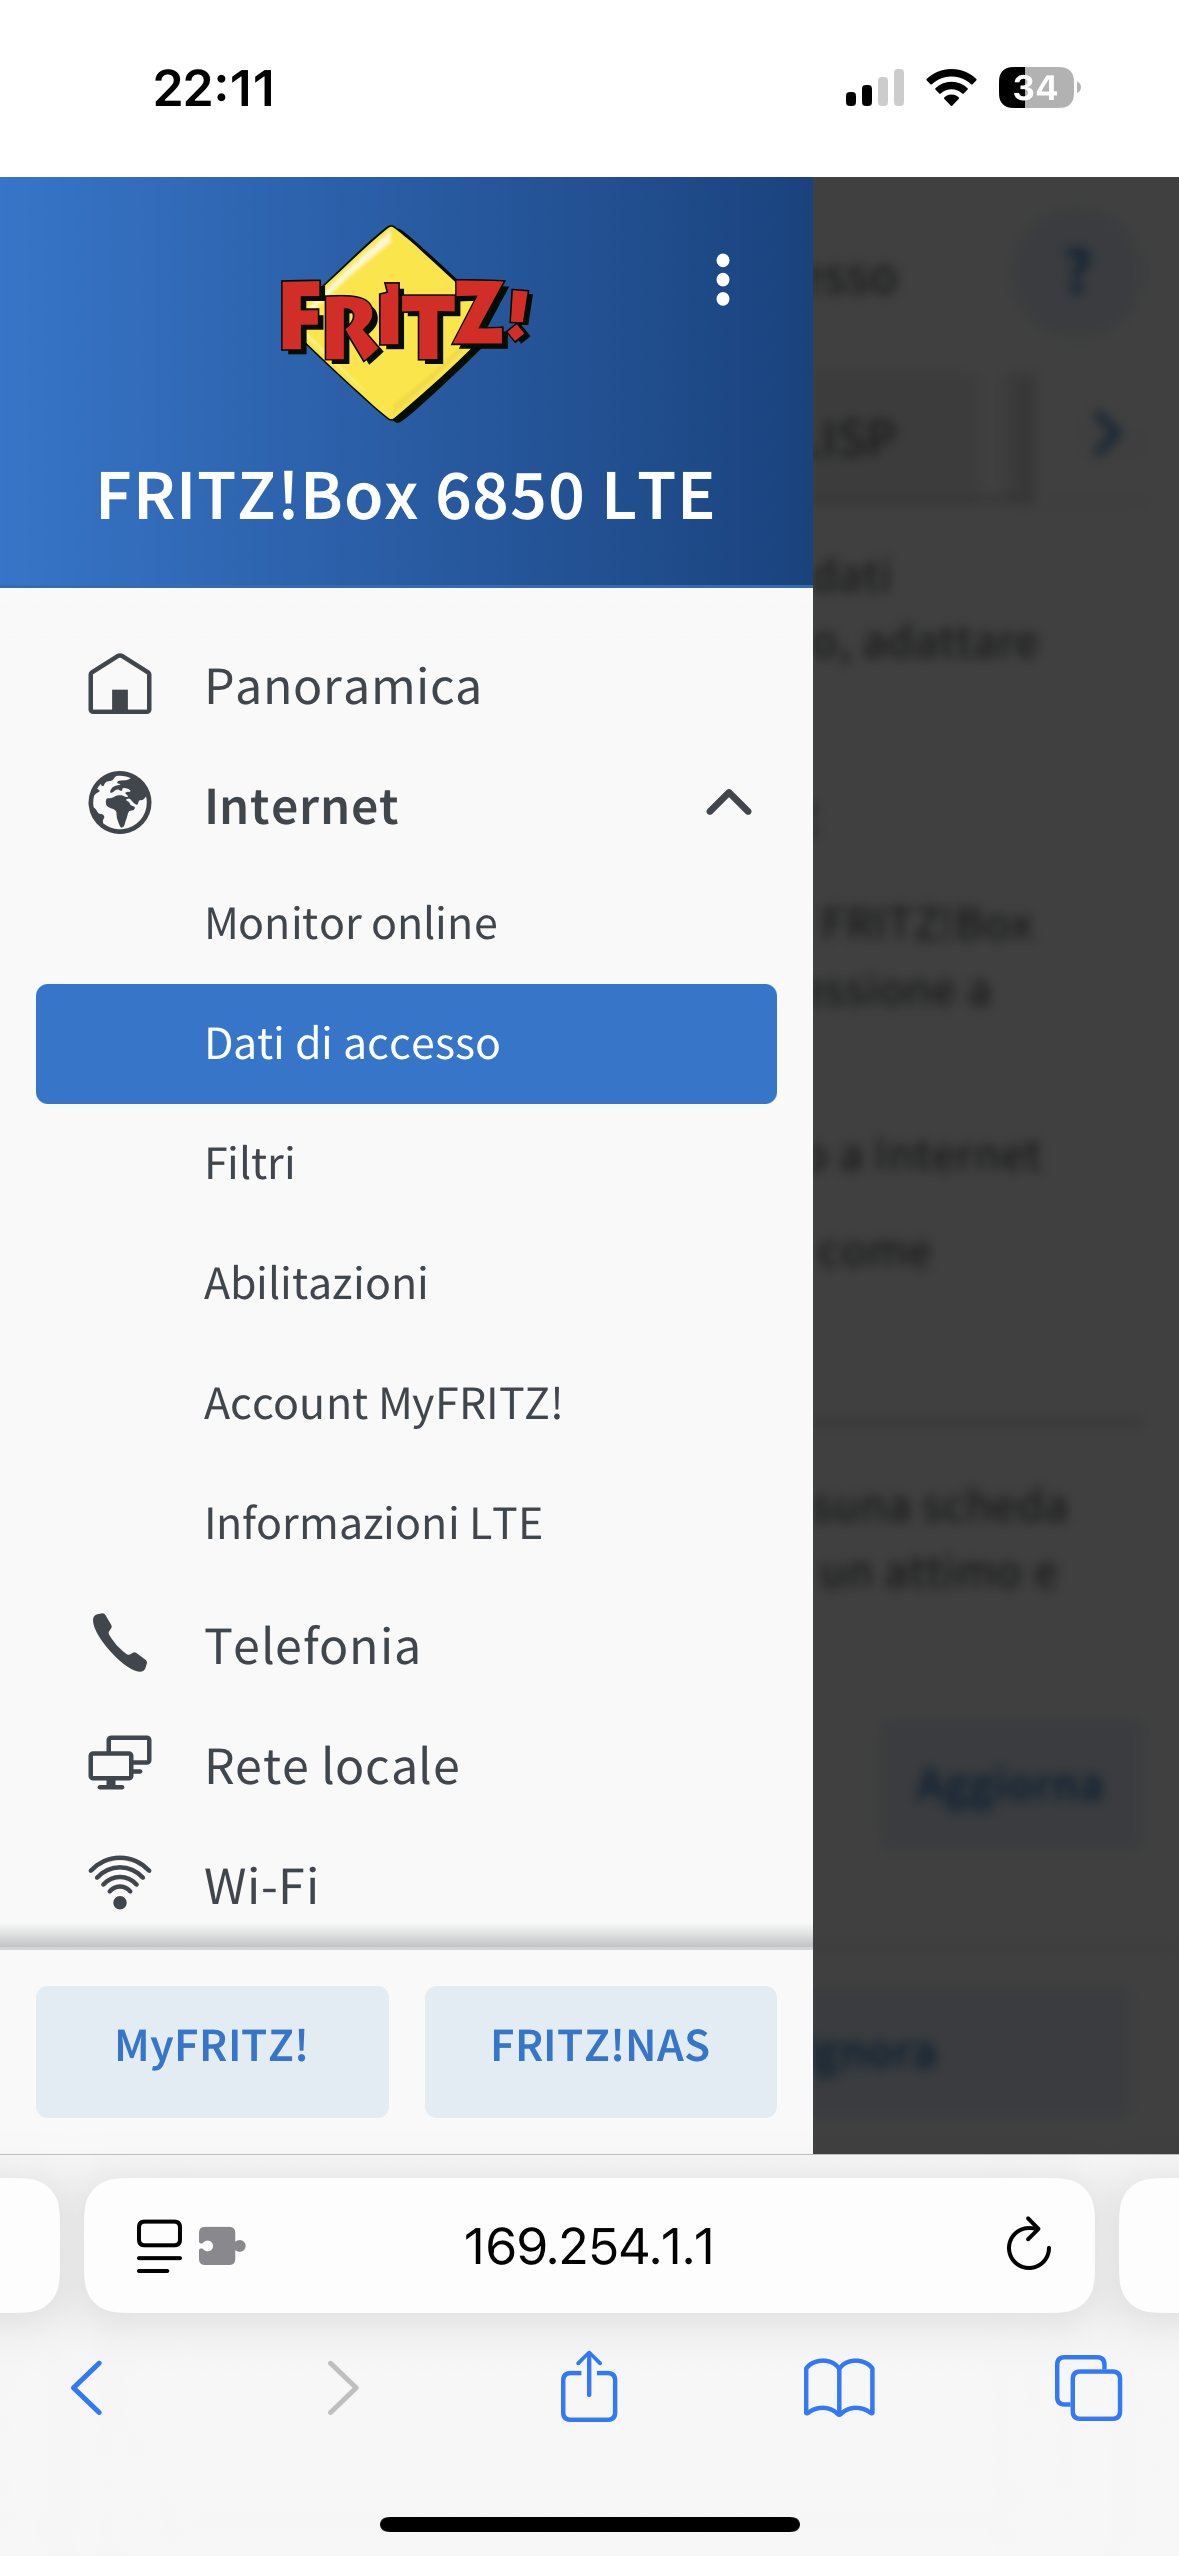Show Safari open tabs
Screen dimensions: 1179x2556
click(x=1088, y=2387)
